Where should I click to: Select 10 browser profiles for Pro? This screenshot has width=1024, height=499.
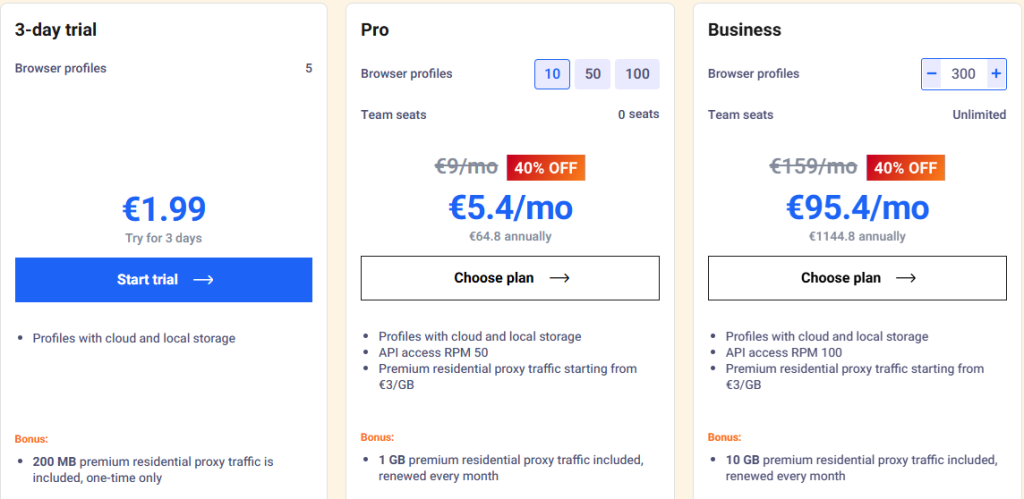point(552,74)
